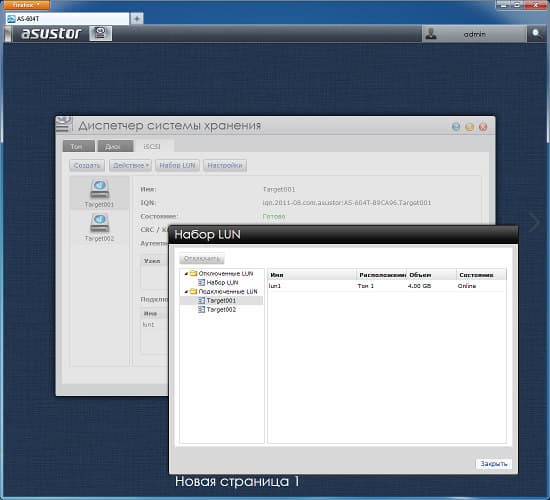The image size is (550, 500).
Task: Click the yellow minimize button in Storage Manager
Action: click(x=469, y=127)
